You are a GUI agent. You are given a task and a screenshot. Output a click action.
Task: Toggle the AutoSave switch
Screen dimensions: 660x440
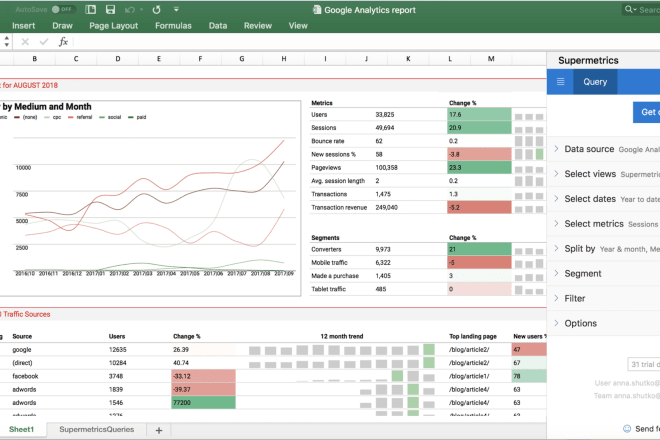pos(64,9)
